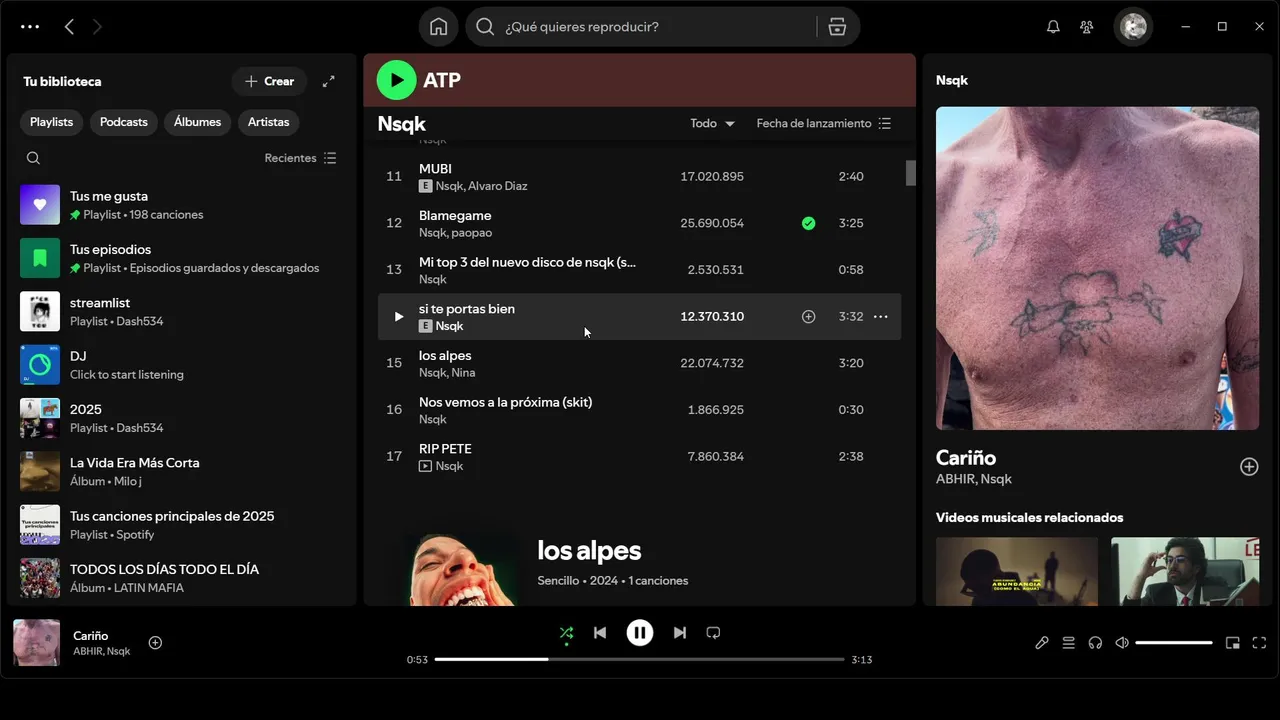Open the los alpes single title link
The height and width of the screenshot is (720, 1280).
click(589, 550)
